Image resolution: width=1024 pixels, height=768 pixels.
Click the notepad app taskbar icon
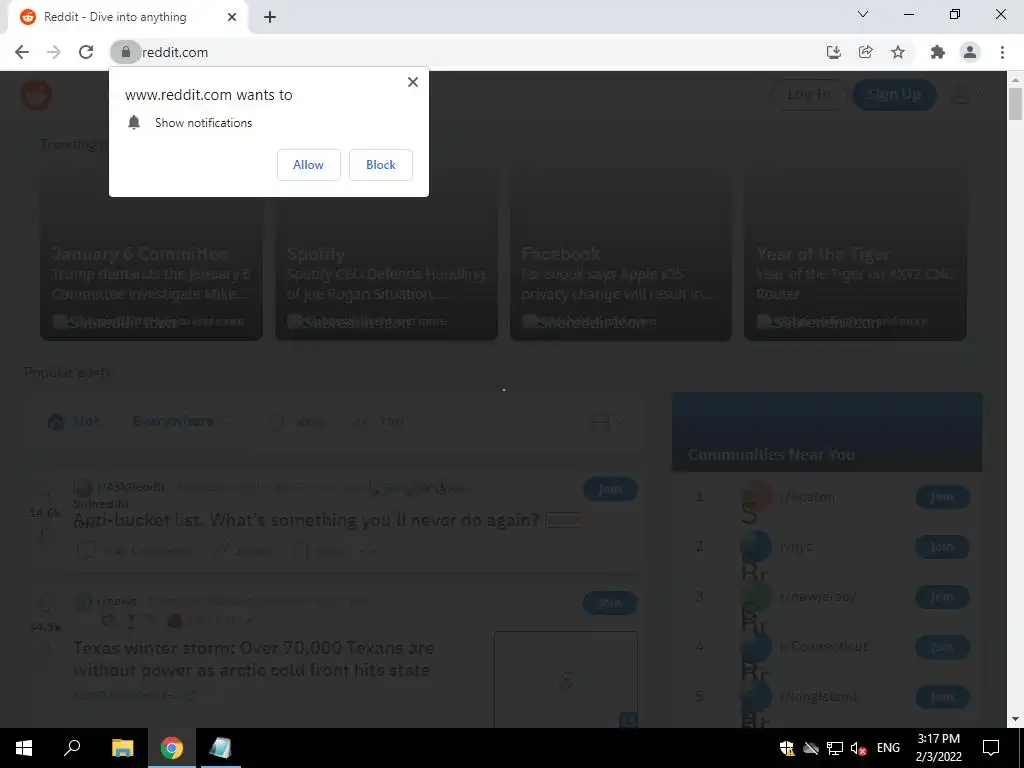(220, 748)
